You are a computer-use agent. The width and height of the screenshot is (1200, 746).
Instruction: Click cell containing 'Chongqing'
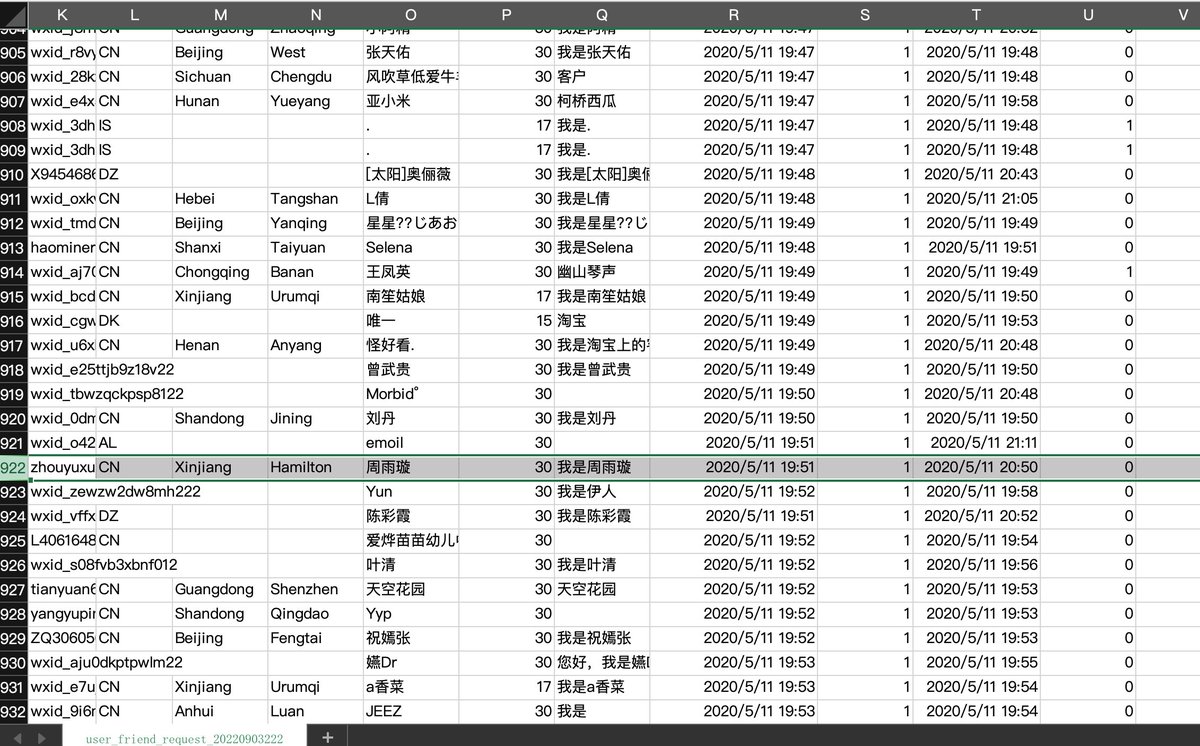tap(220, 272)
